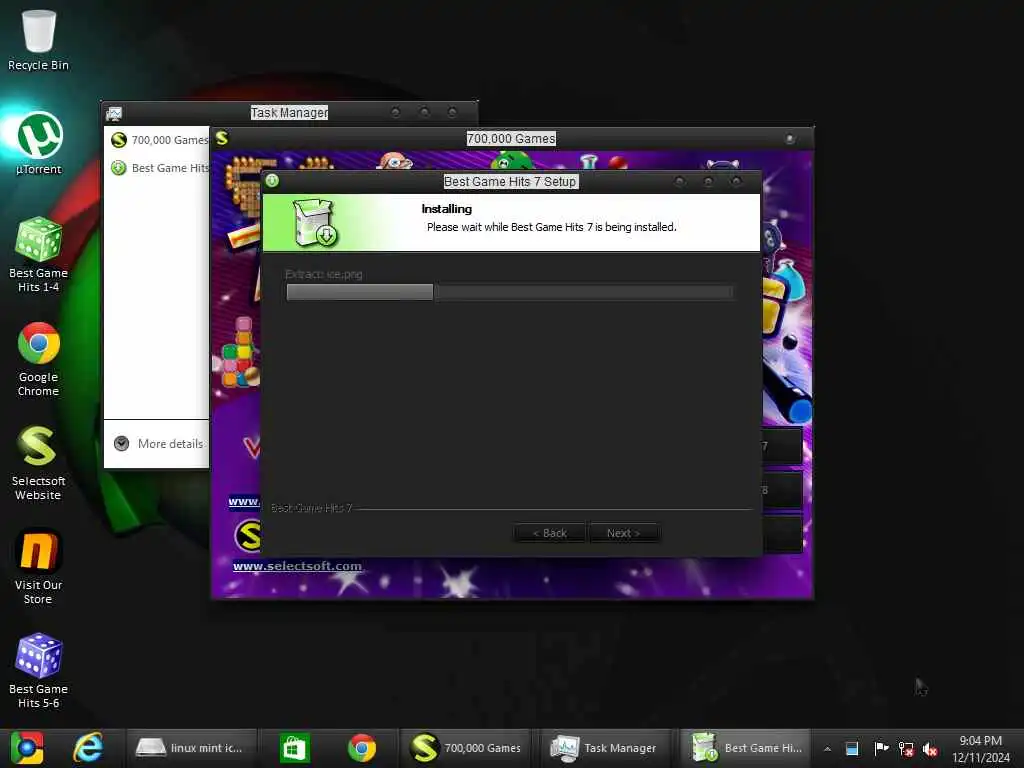Click the Best Game Hits 7 Setup title
This screenshot has width=1024, height=768.
click(511, 182)
